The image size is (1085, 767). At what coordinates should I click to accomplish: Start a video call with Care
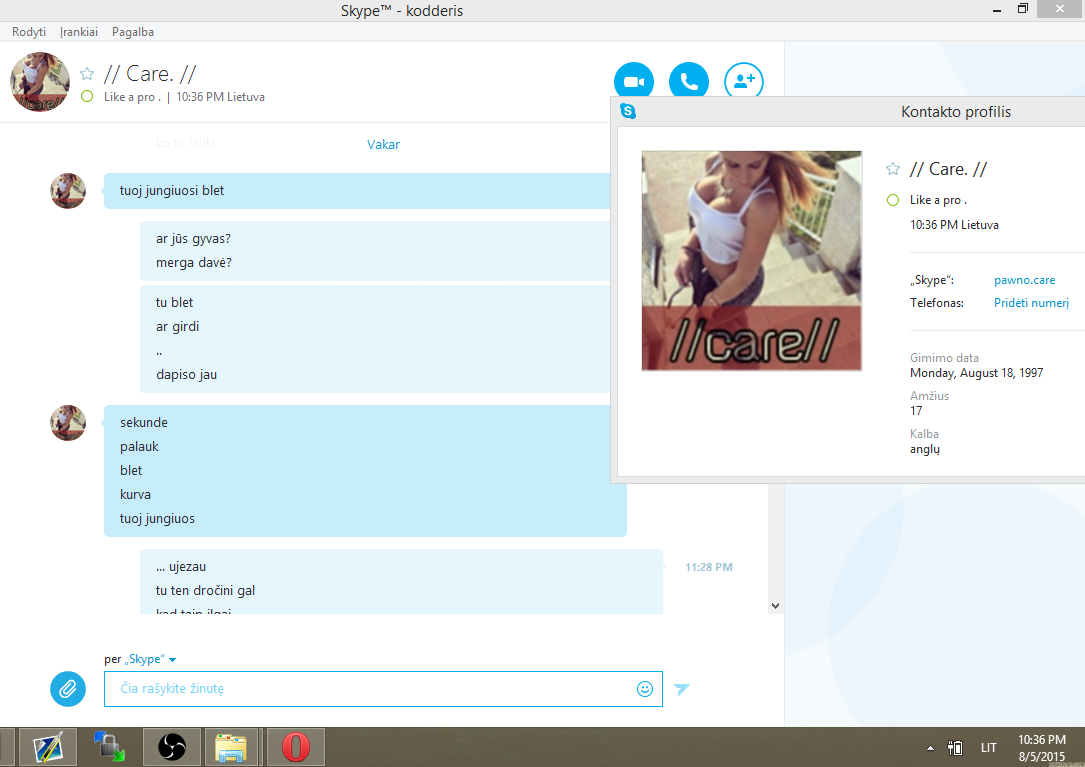coord(634,81)
